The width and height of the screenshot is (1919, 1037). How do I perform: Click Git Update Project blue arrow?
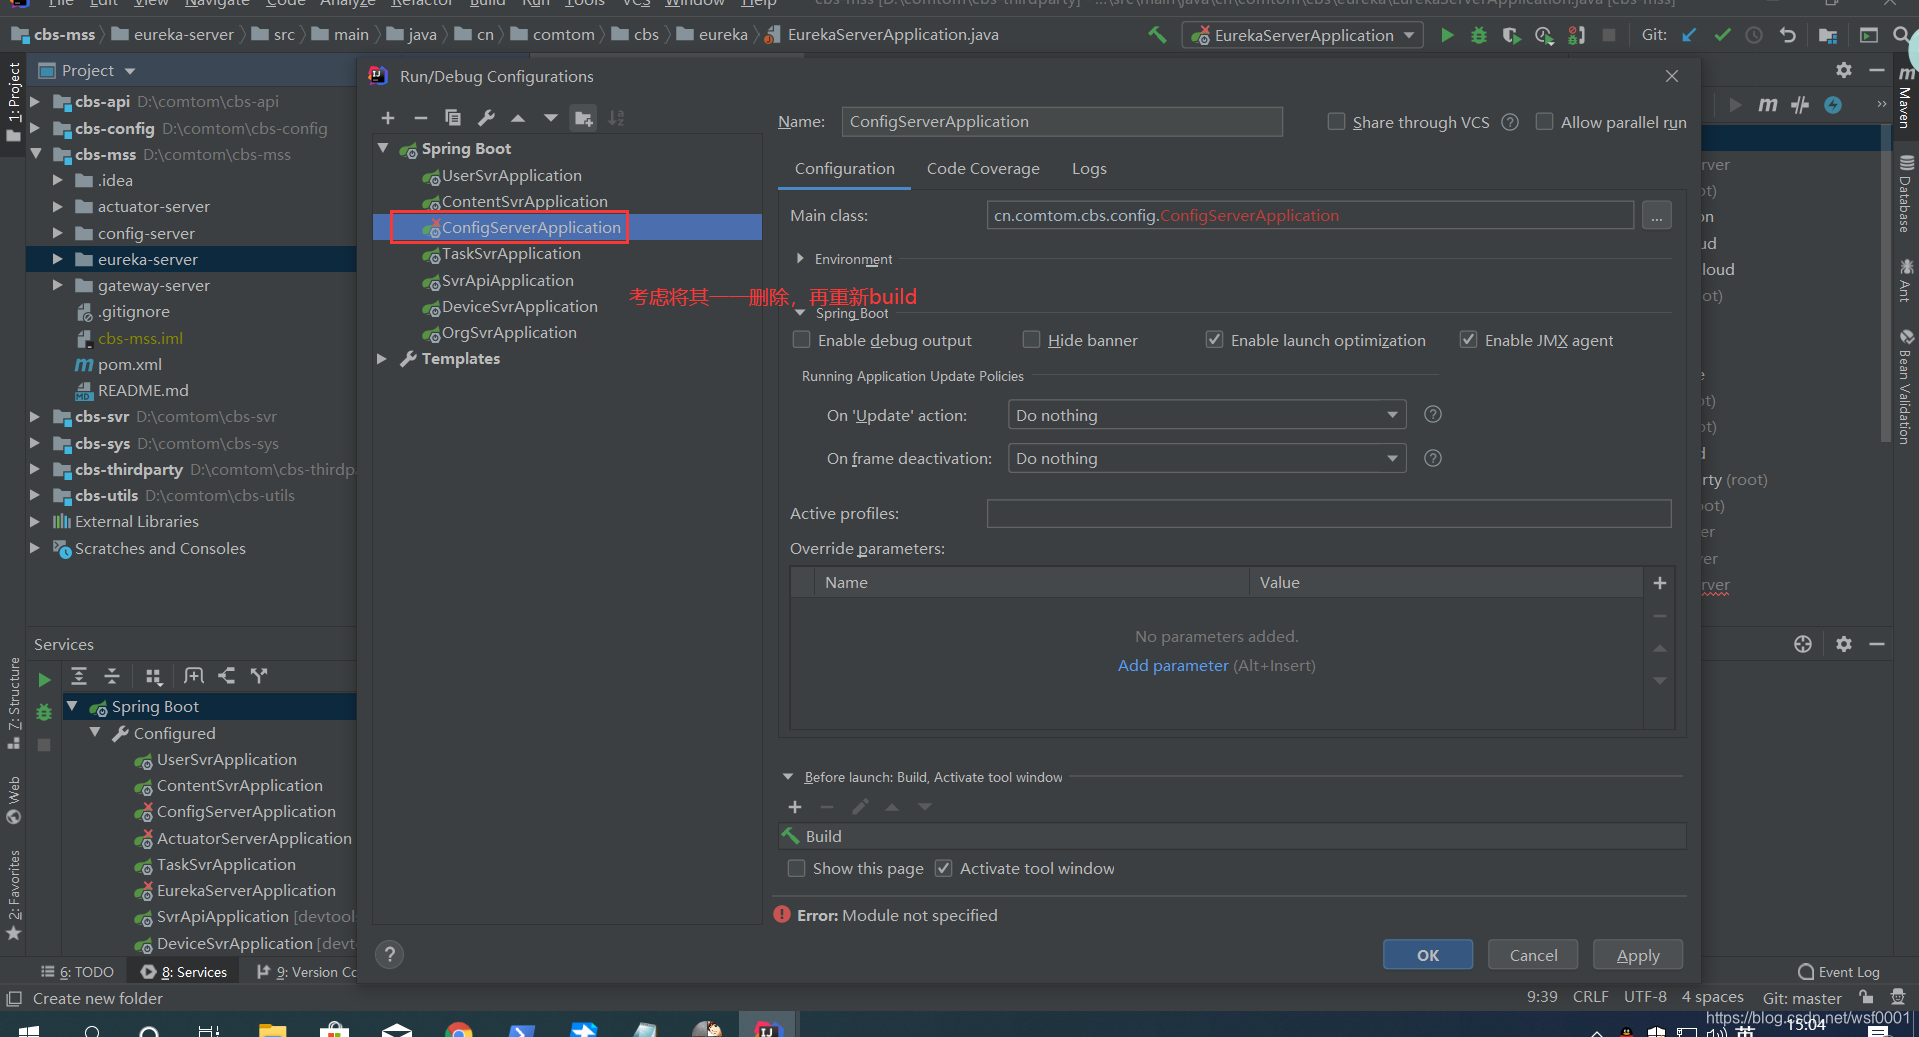[1689, 35]
